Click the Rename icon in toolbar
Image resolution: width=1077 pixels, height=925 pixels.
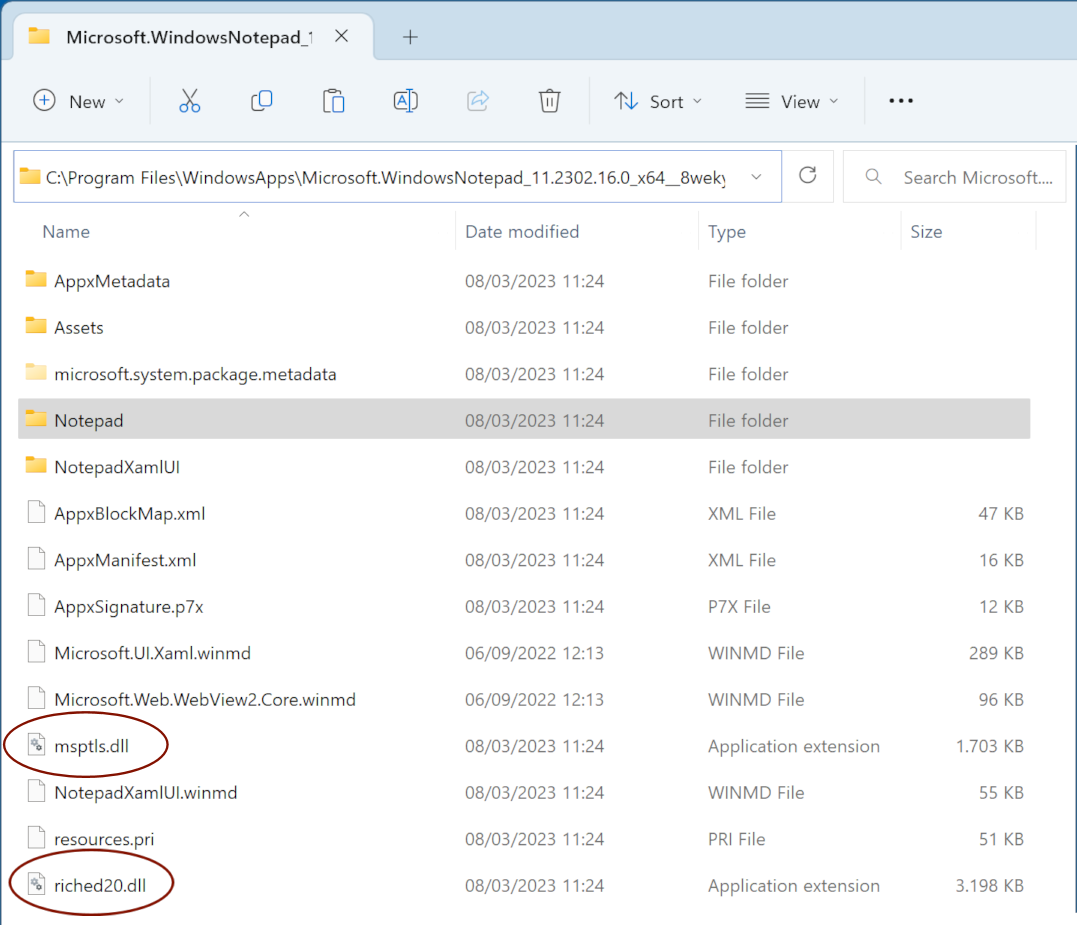(x=405, y=101)
